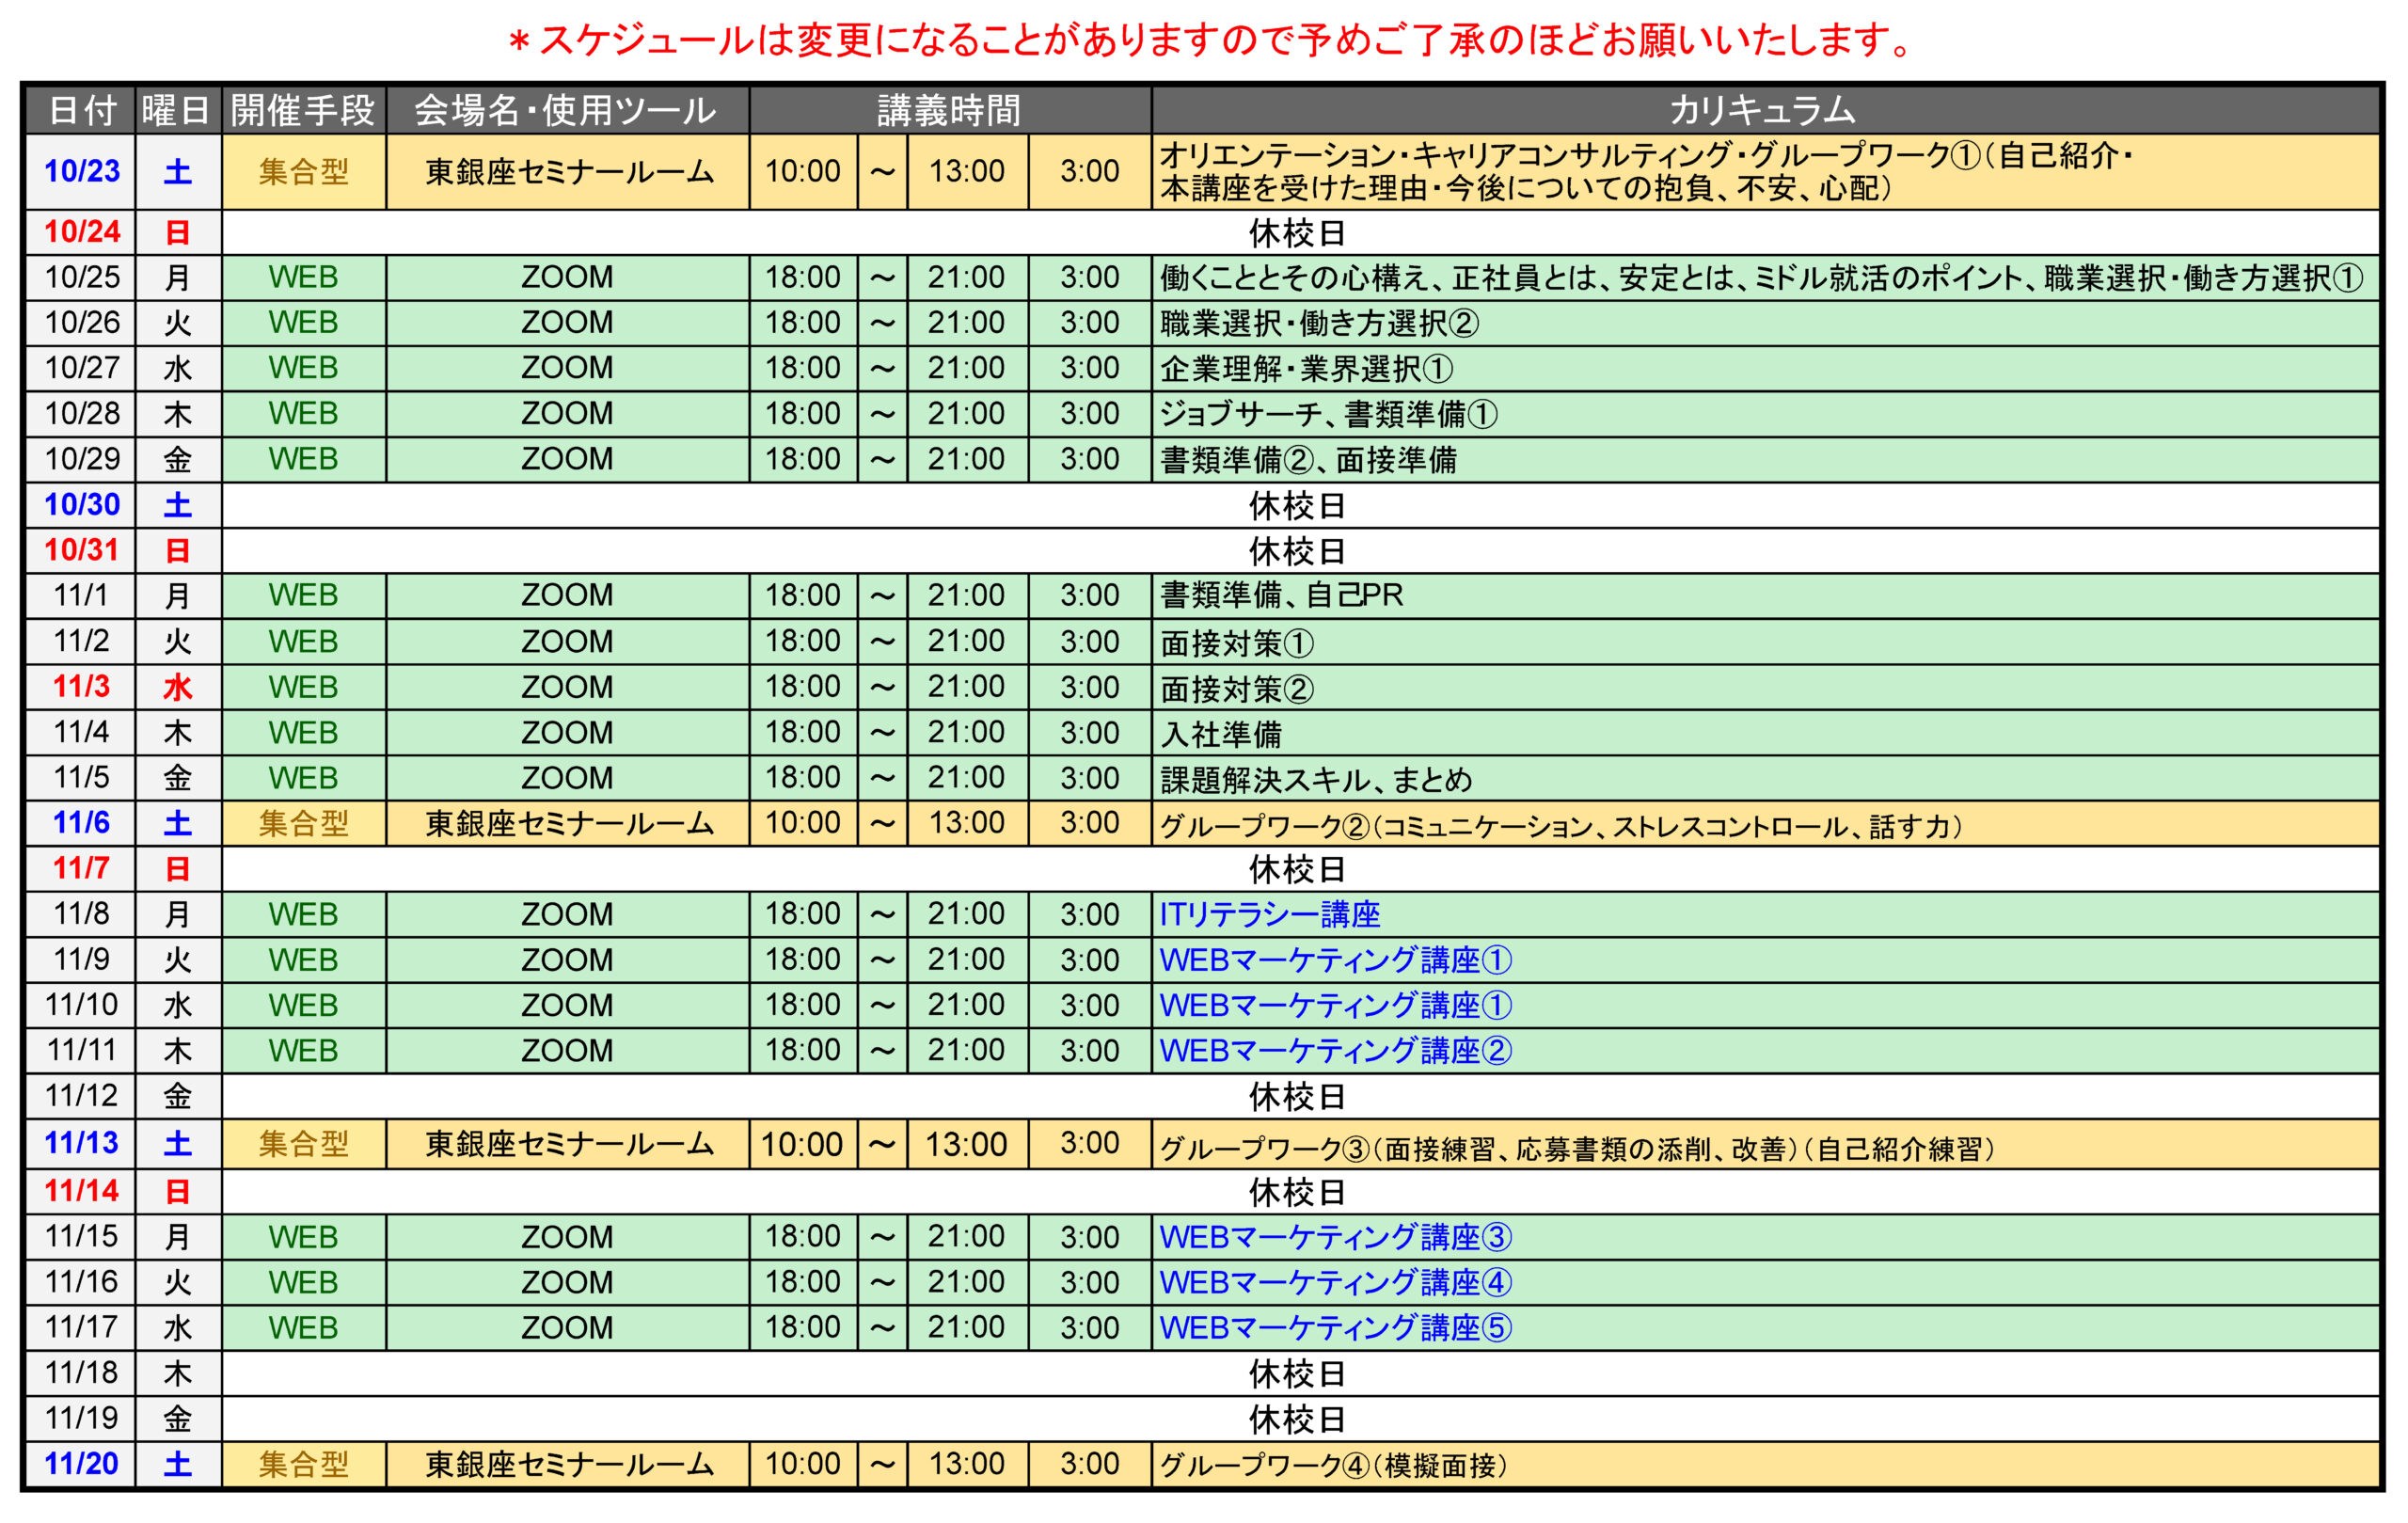Image resolution: width=2408 pixels, height=1523 pixels.
Task: Click 休校日 in the 11/12 row
Action: click(x=1297, y=1097)
